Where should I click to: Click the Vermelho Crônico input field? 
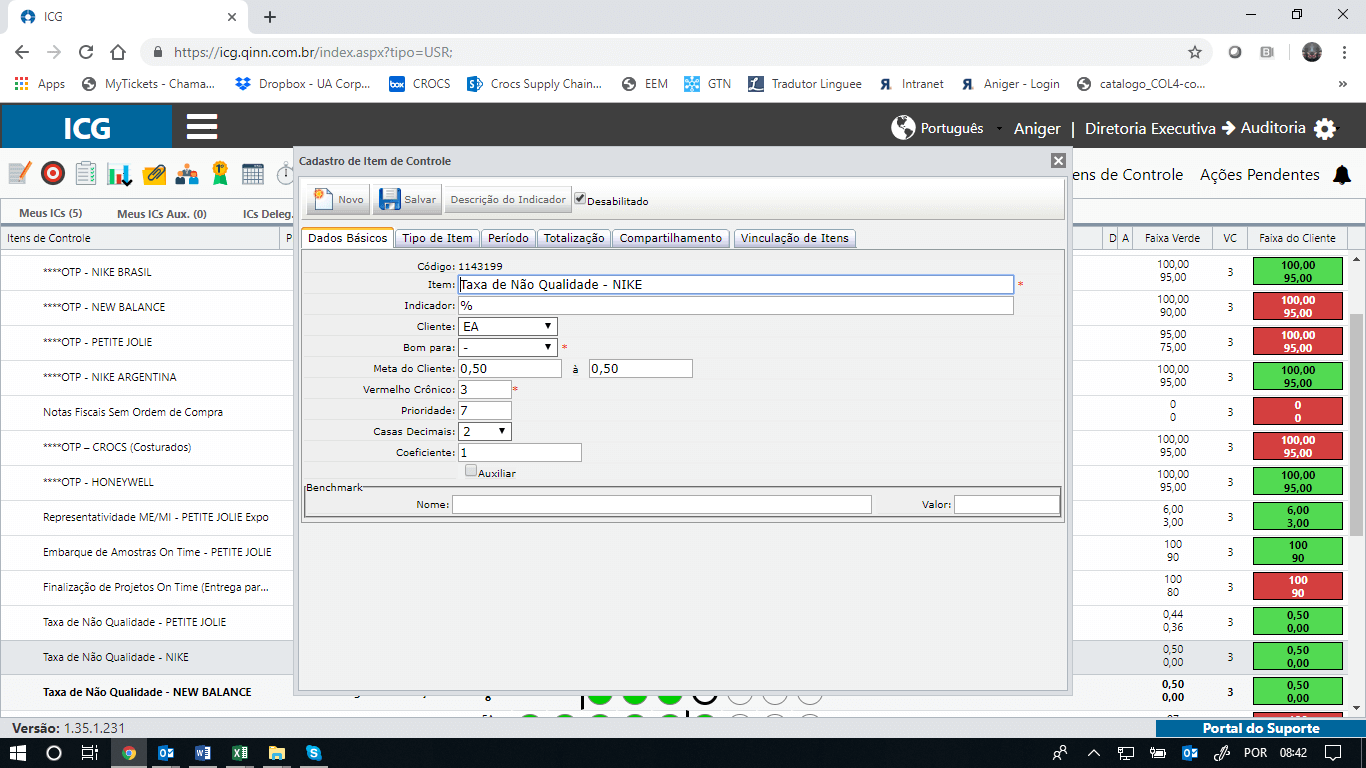click(485, 389)
